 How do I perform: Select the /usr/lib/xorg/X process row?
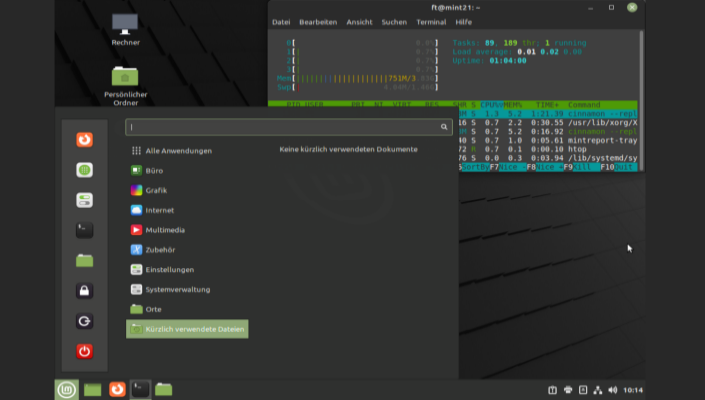pyautogui.click(x=548, y=123)
